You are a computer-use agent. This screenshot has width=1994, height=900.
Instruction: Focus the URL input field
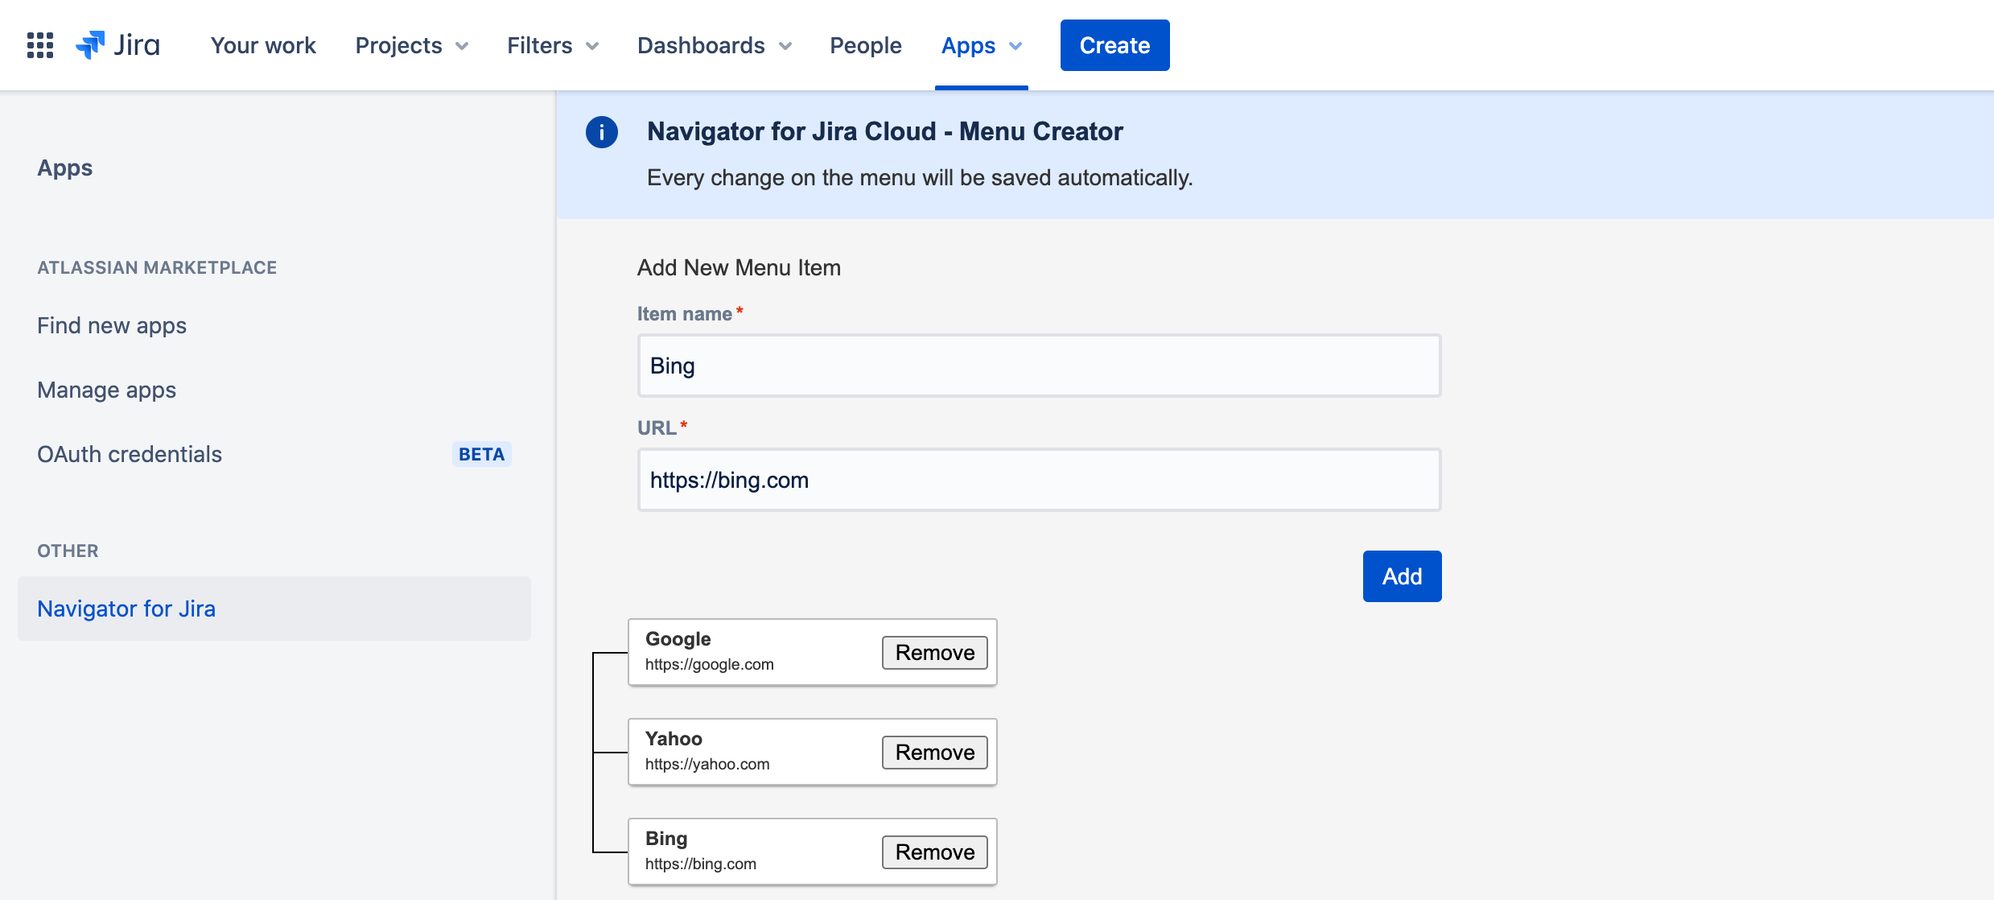click(1039, 480)
